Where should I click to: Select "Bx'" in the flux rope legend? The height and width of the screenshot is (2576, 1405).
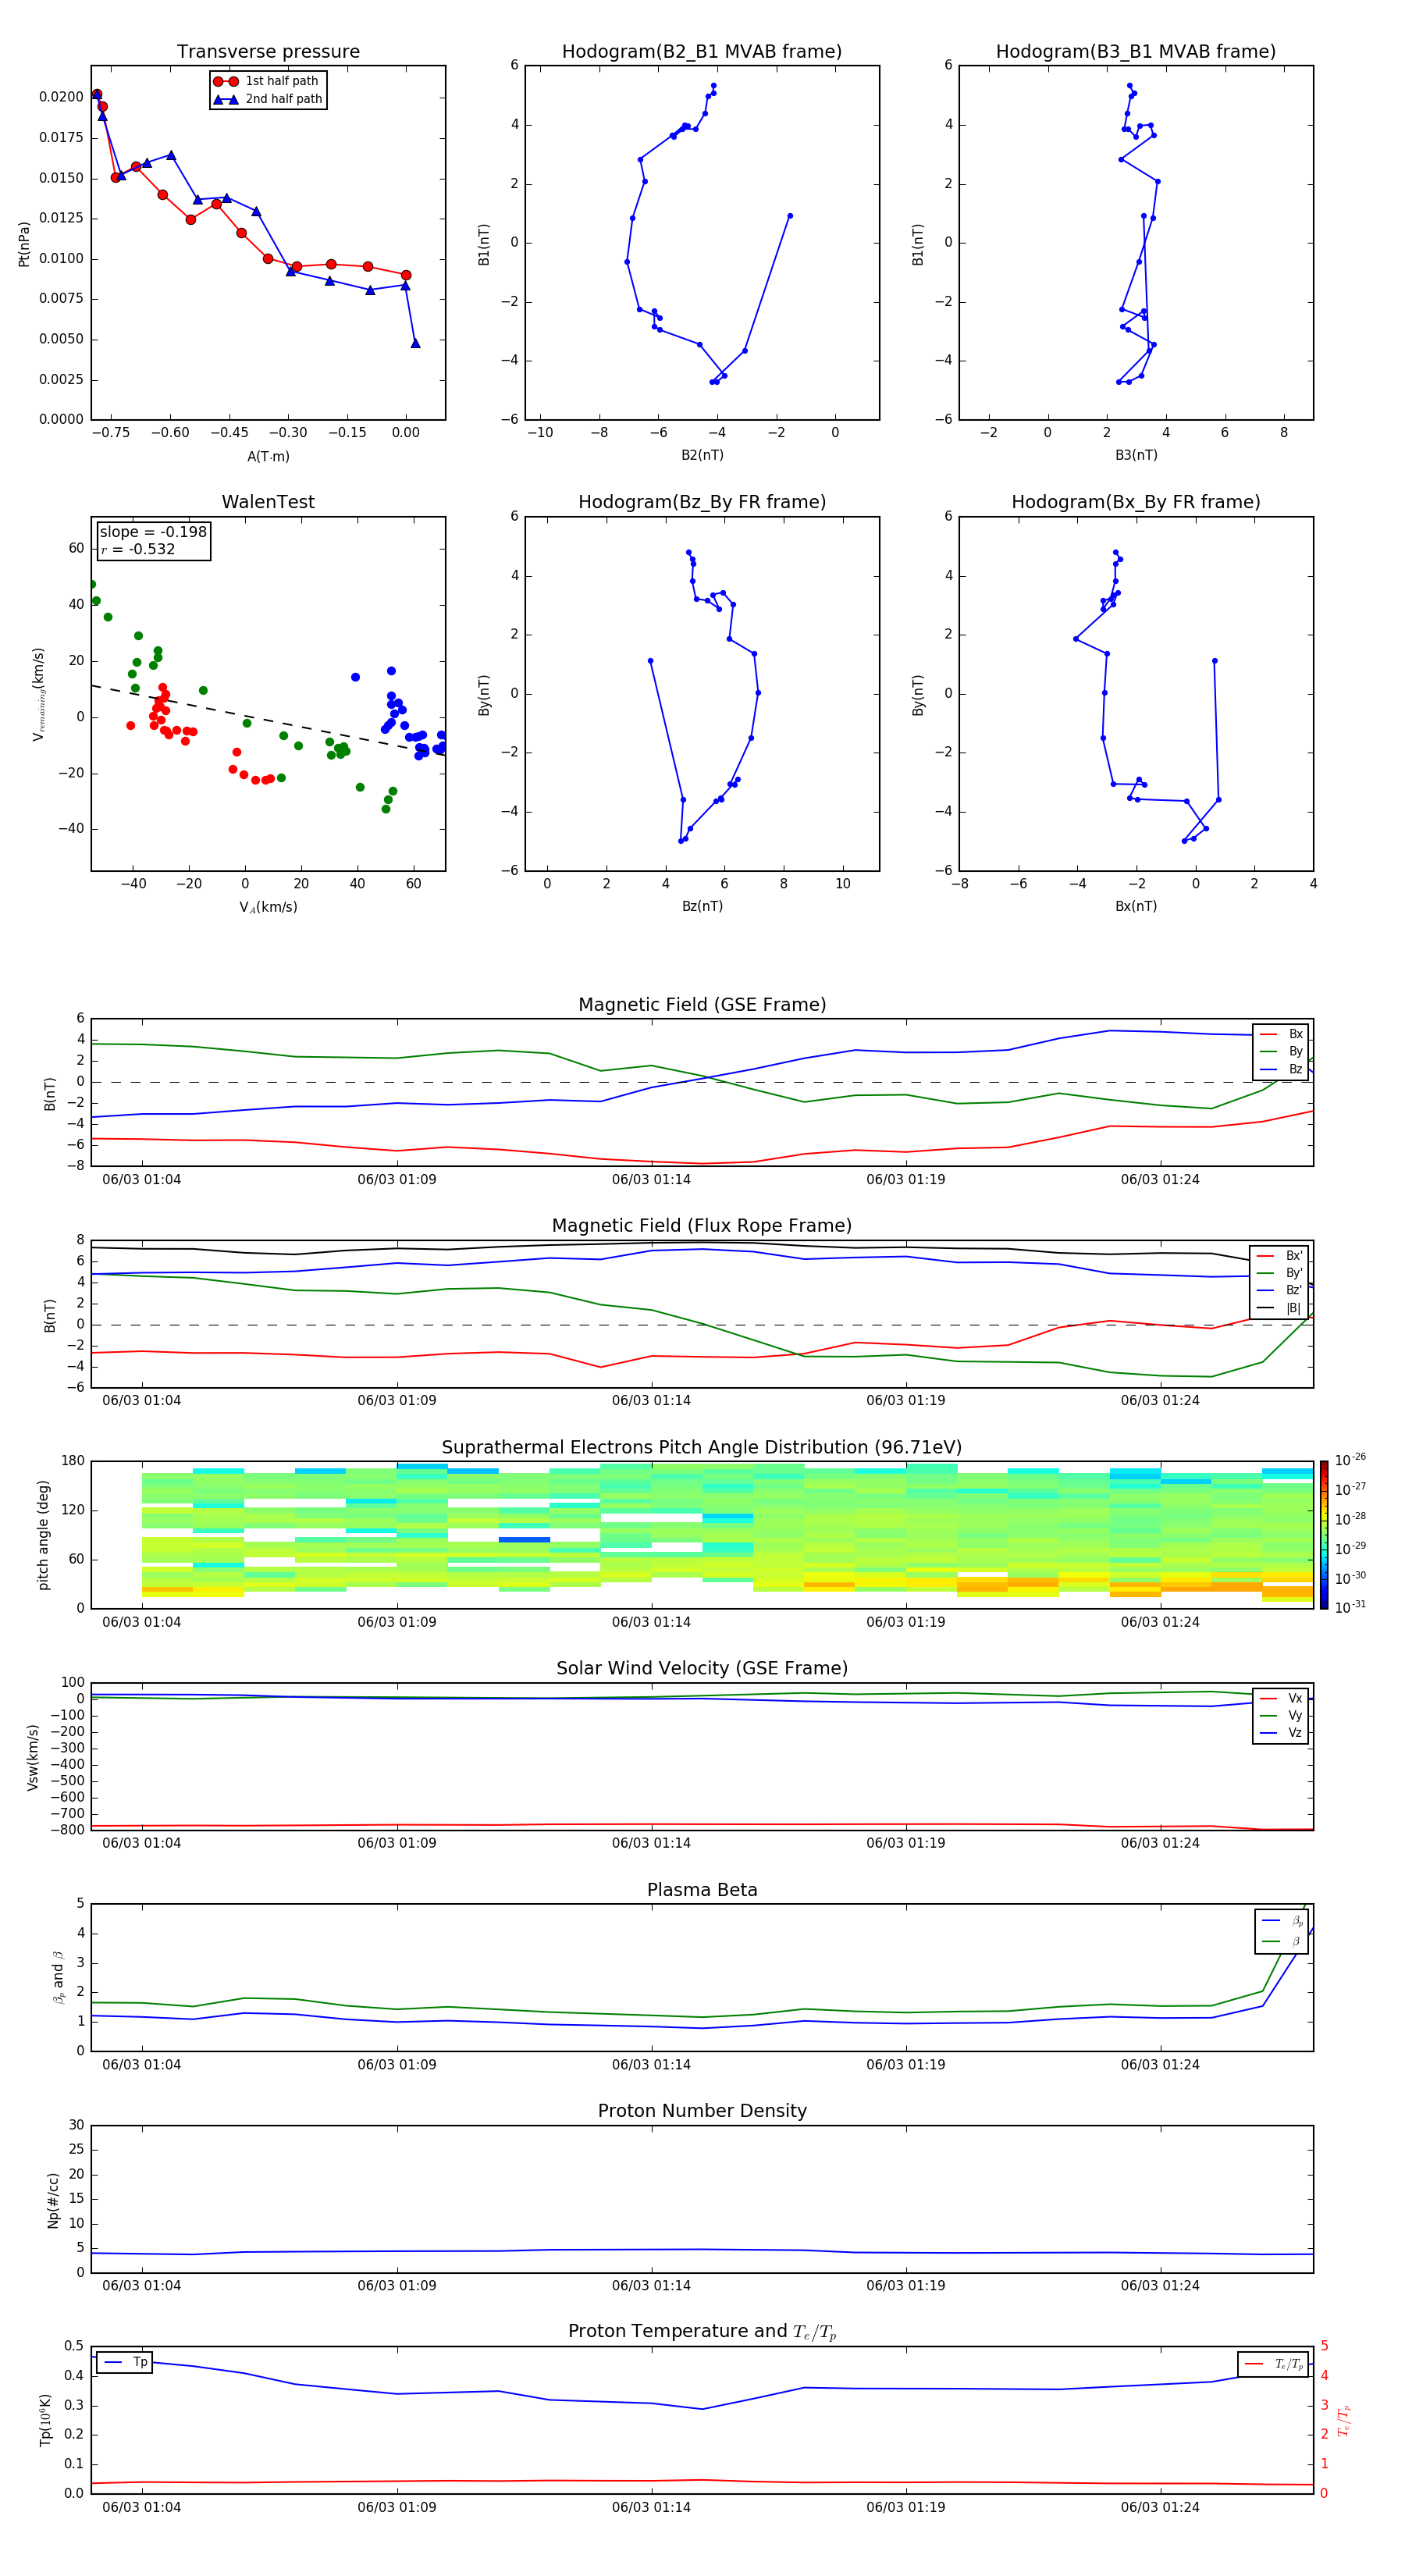coord(1281,1256)
